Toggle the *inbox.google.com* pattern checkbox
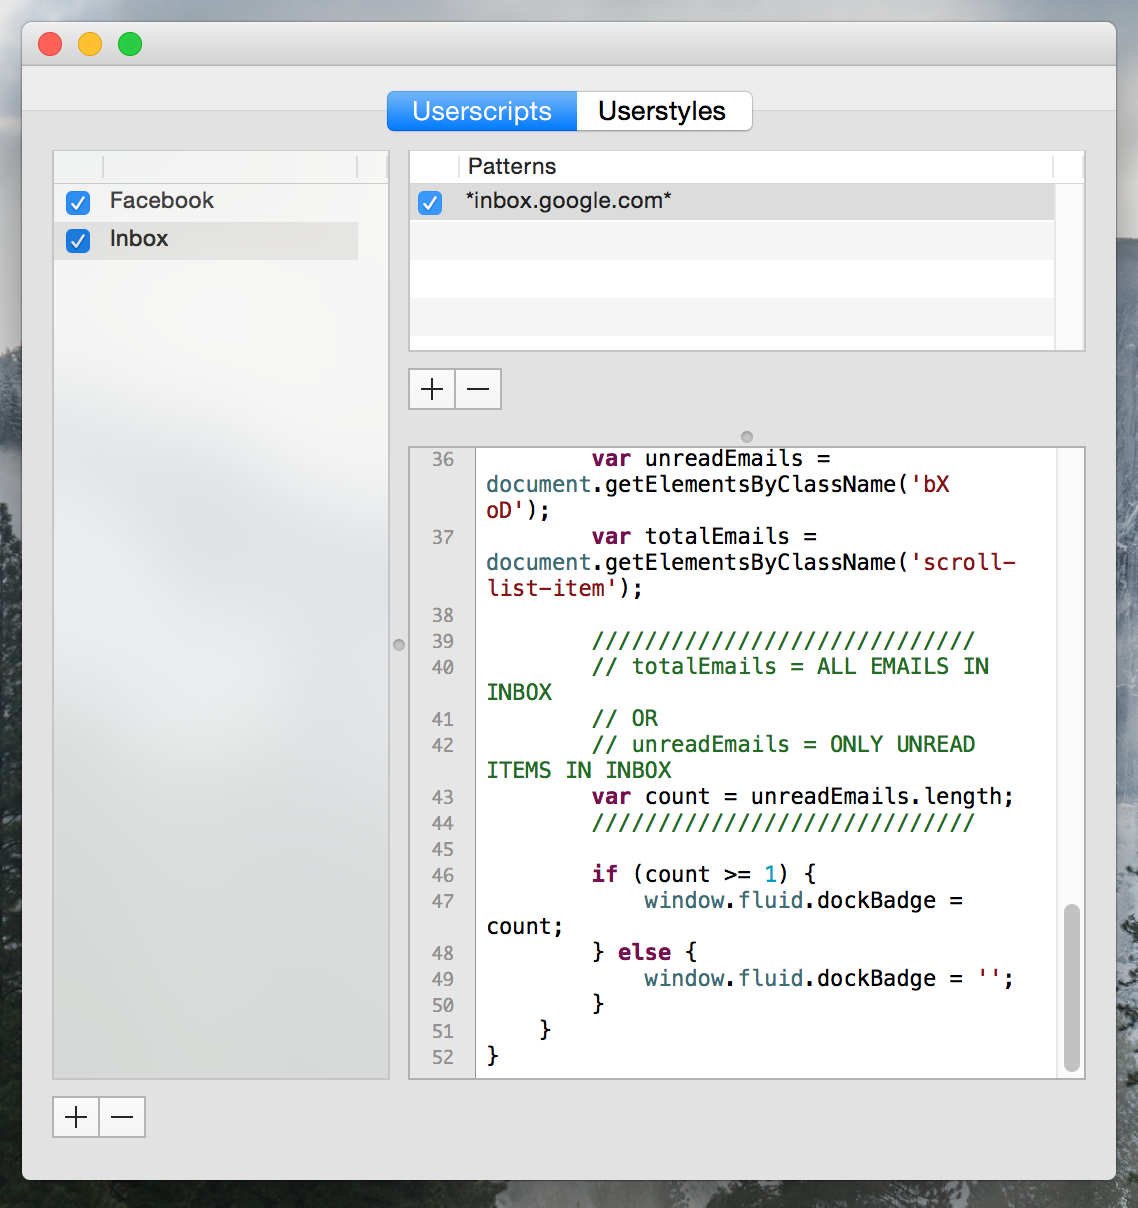Screen dimensions: 1138x1208 [x=430, y=203]
